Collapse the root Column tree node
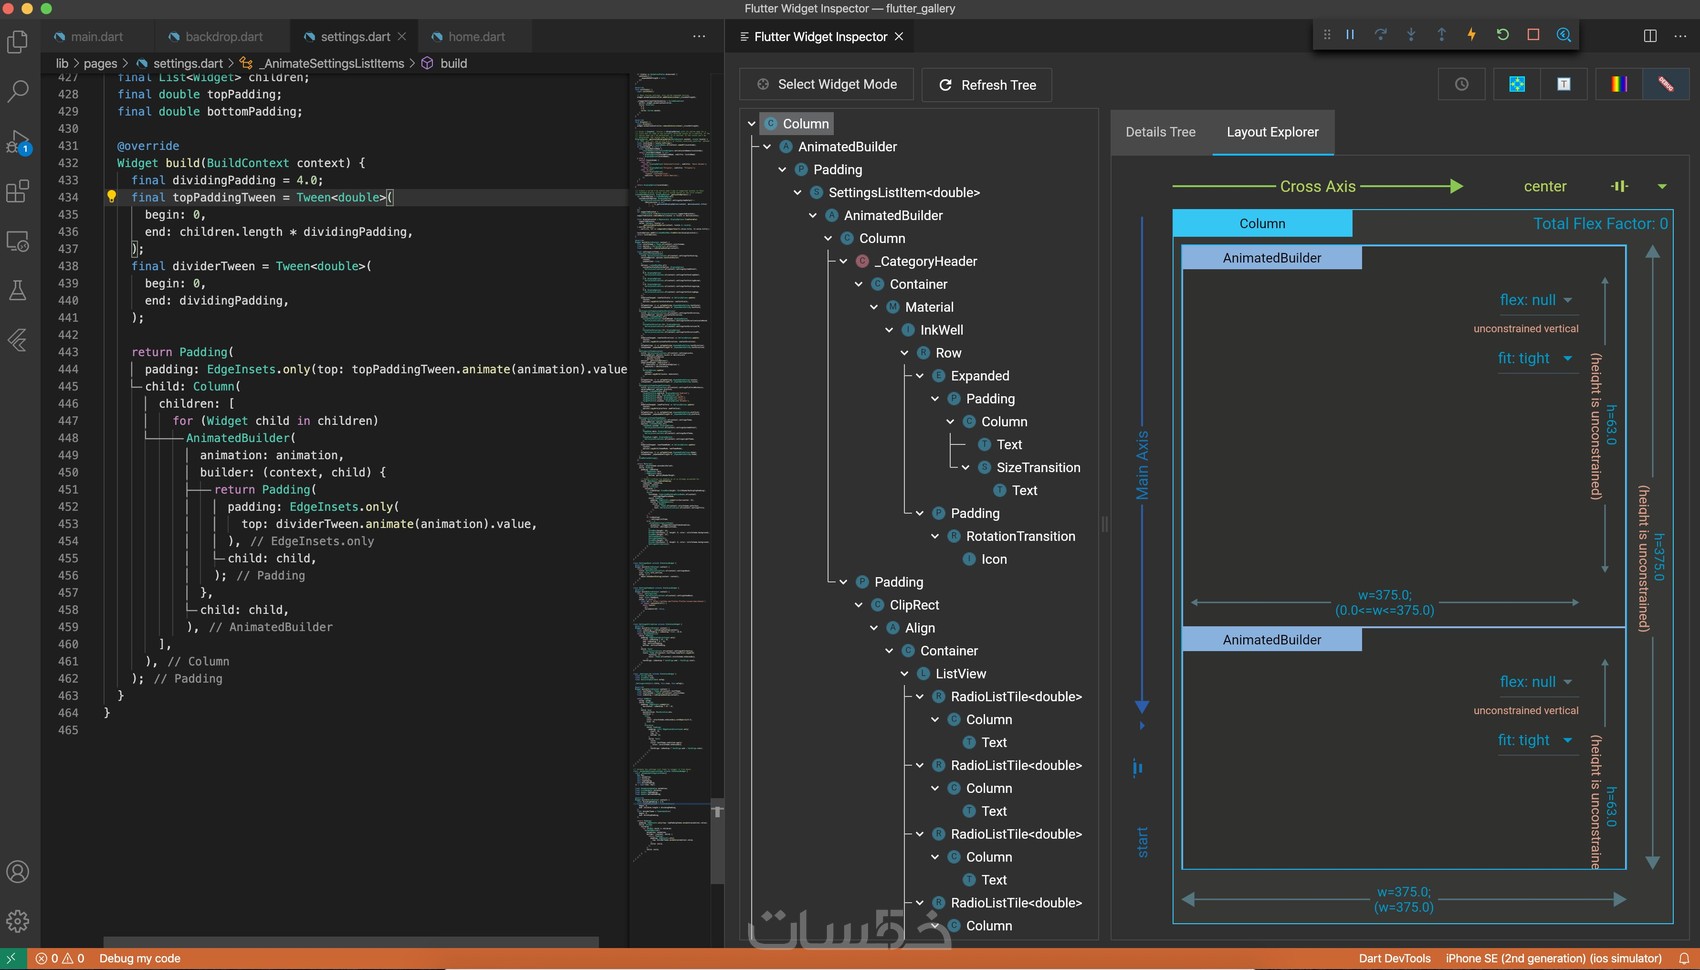Viewport: 1700px width, 970px height. pyautogui.click(x=752, y=124)
